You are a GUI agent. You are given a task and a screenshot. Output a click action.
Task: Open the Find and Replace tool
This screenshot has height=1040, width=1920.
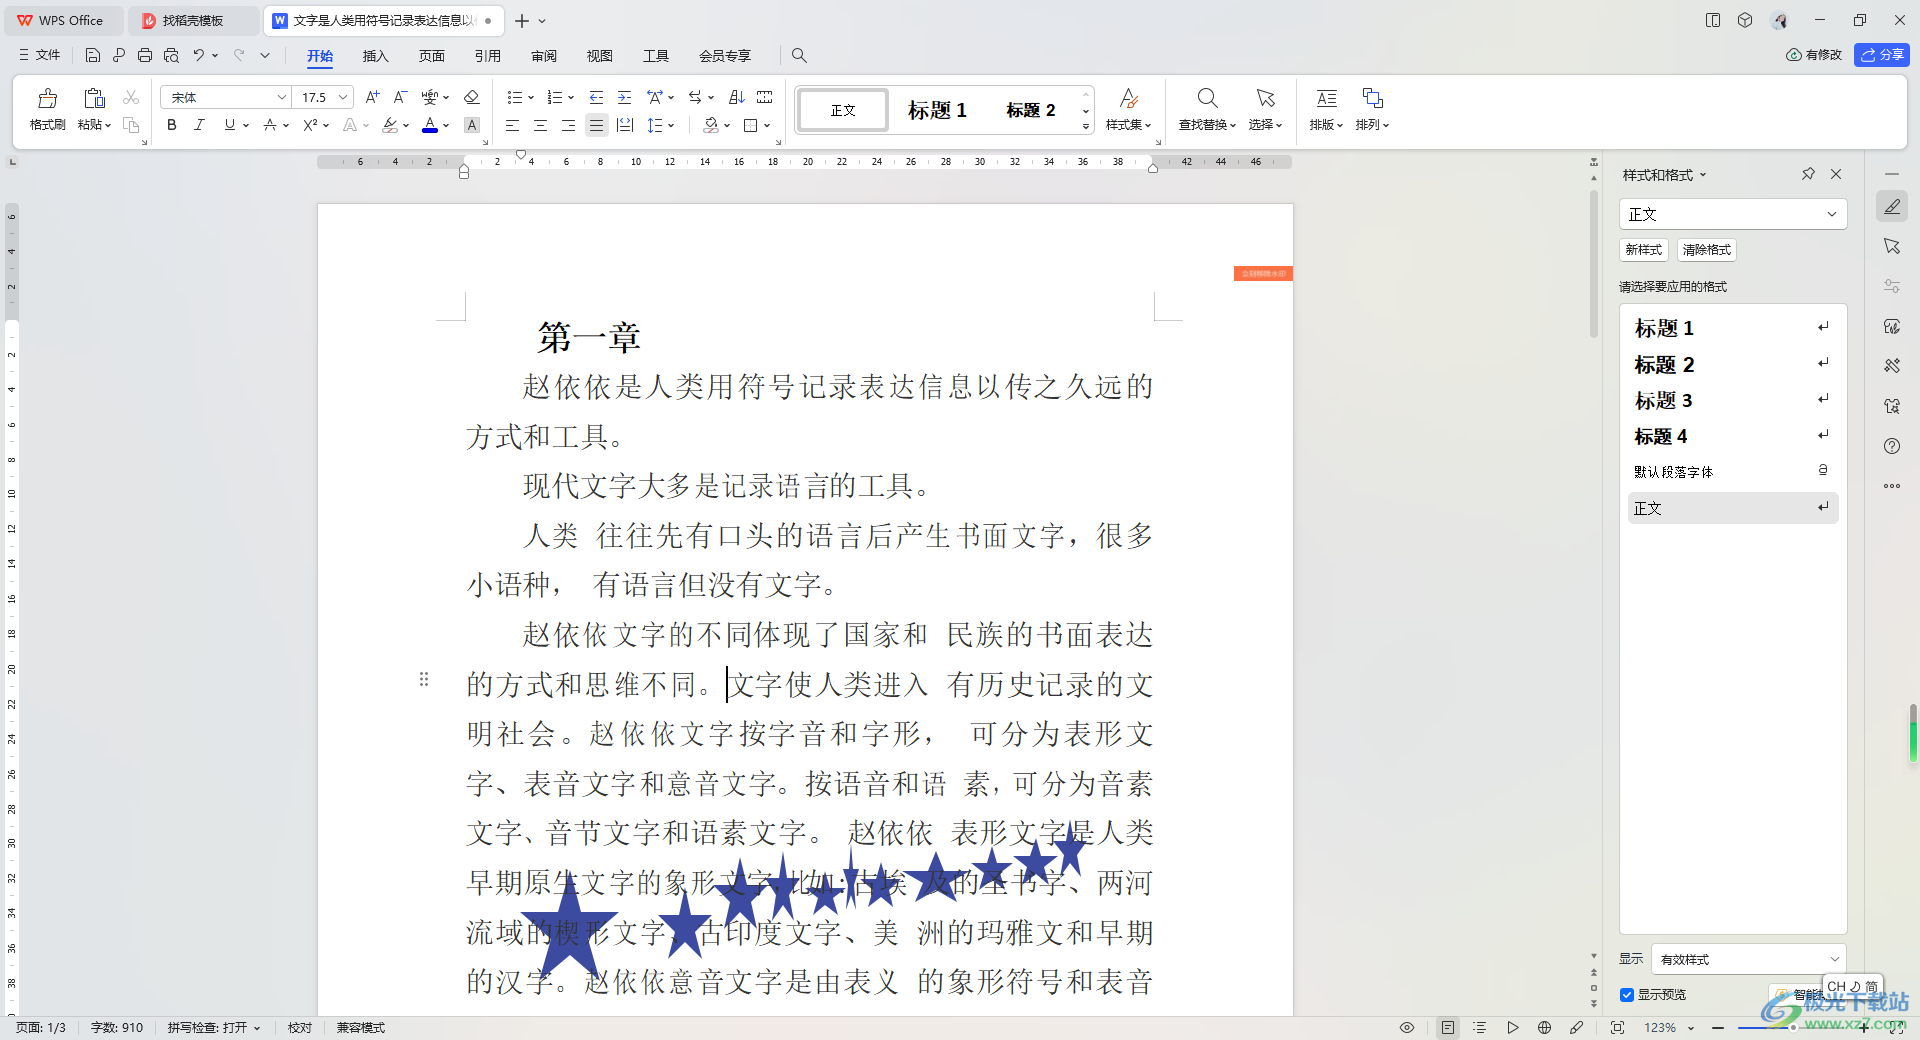1207,108
